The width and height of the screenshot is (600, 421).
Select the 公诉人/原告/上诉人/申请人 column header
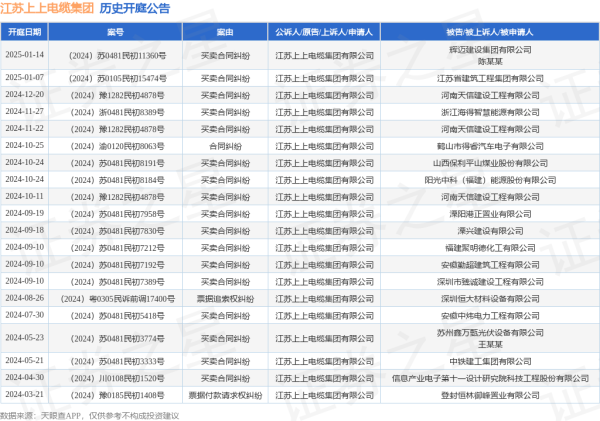click(x=324, y=32)
